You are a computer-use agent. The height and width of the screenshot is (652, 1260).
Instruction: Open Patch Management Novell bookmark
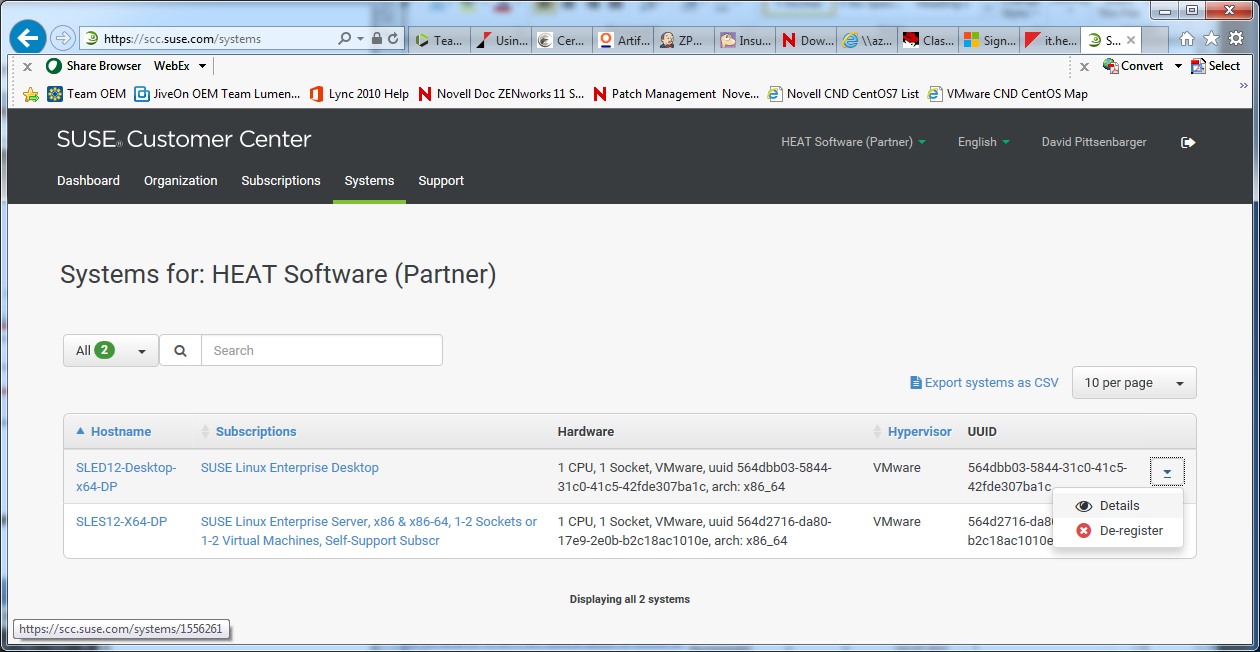(x=676, y=94)
